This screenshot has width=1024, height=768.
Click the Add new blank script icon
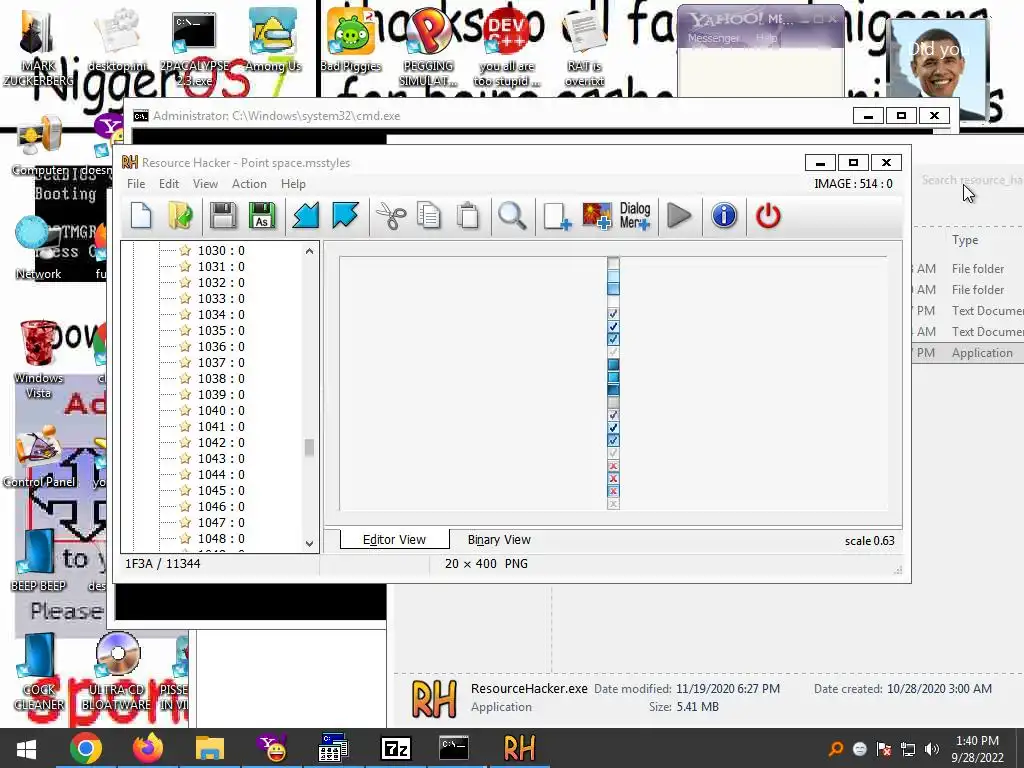pyautogui.click(x=557, y=216)
